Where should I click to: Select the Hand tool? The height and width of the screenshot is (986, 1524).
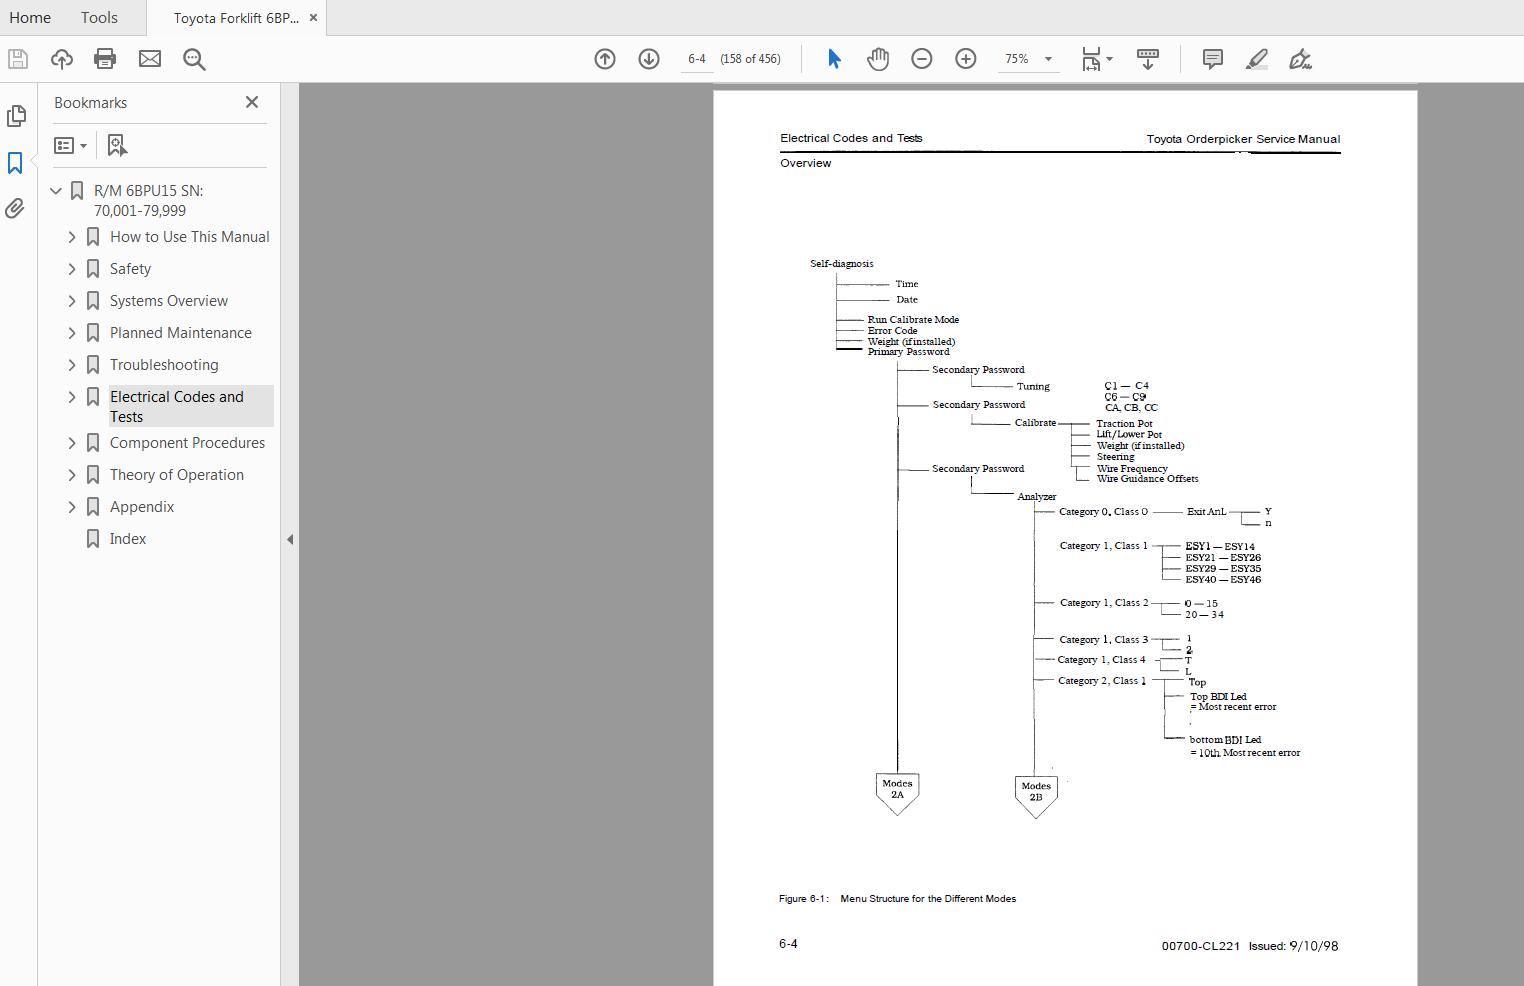(878, 58)
